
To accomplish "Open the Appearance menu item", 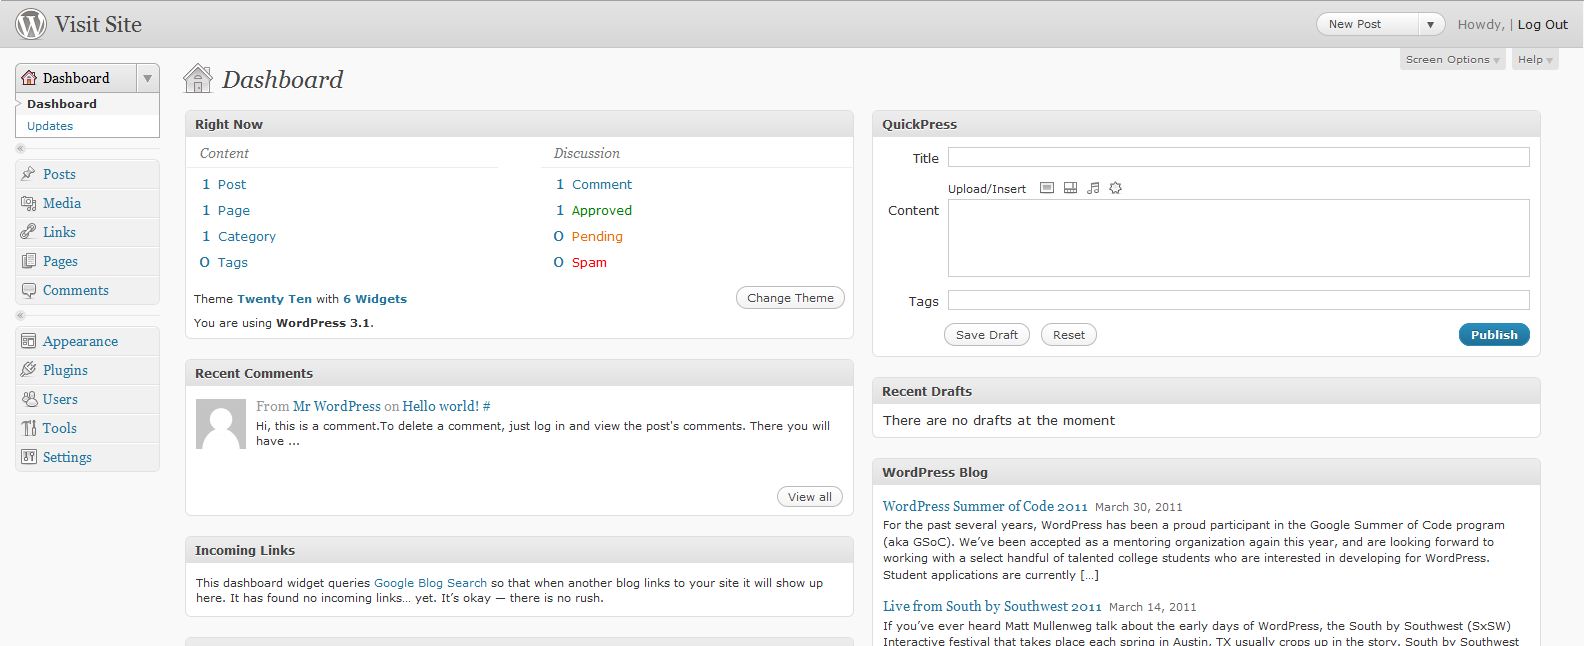I will click(80, 341).
